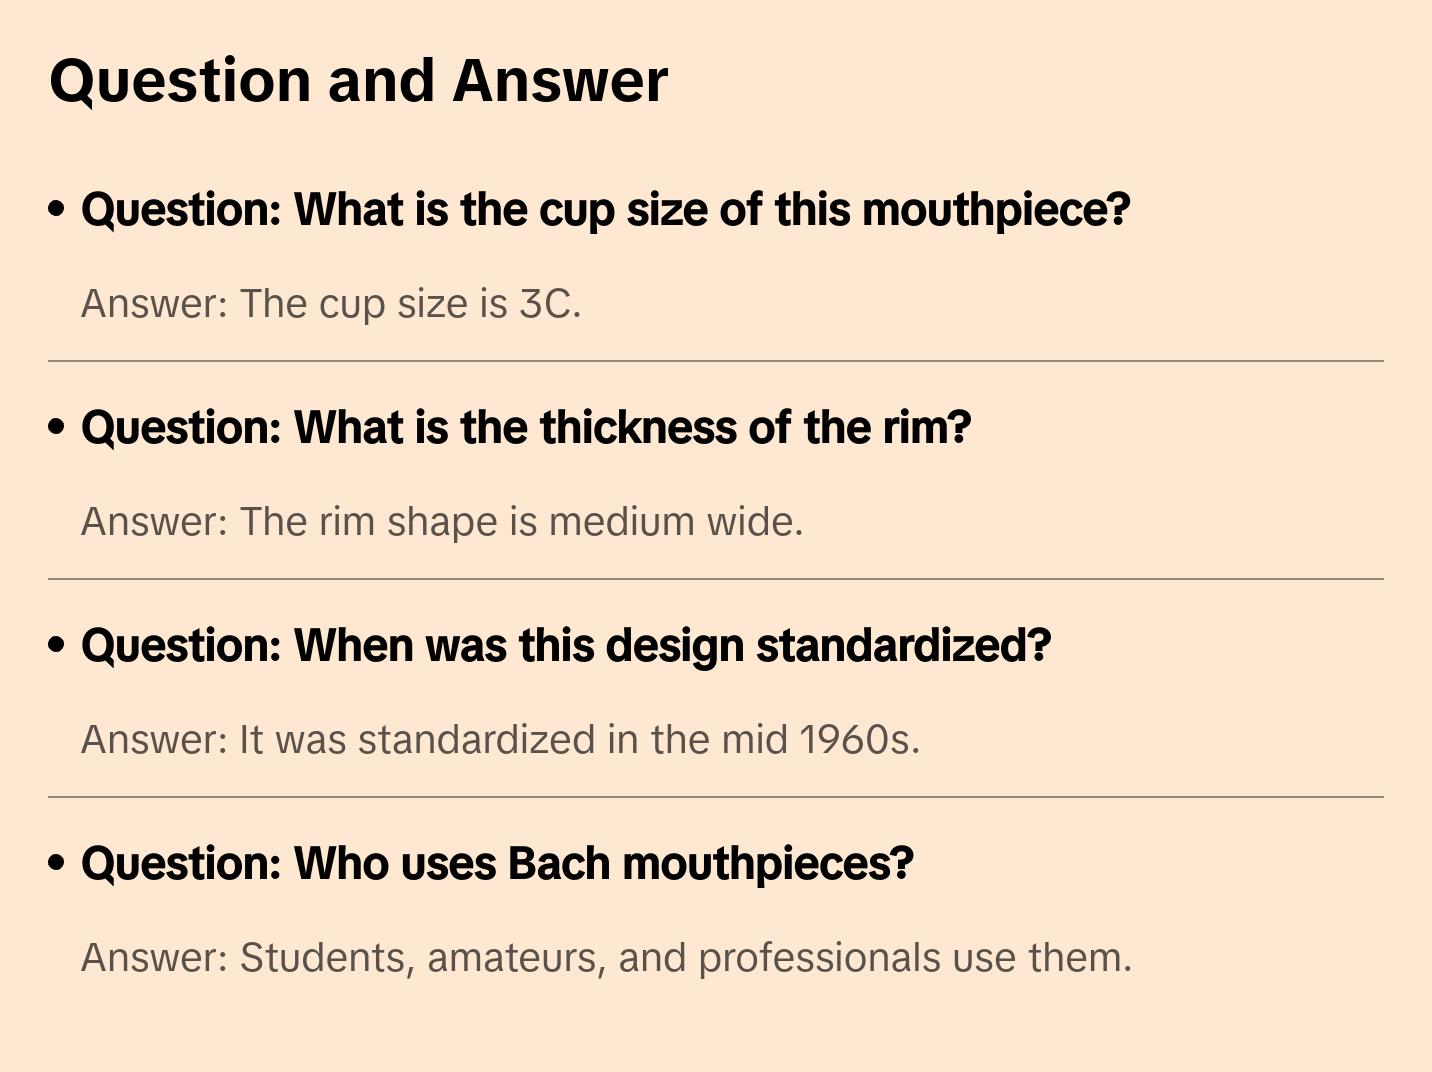The height and width of the screenshot is (1072, 1432).
Task: Click the divider line below the cup size answer
Action: coord(716,361)
